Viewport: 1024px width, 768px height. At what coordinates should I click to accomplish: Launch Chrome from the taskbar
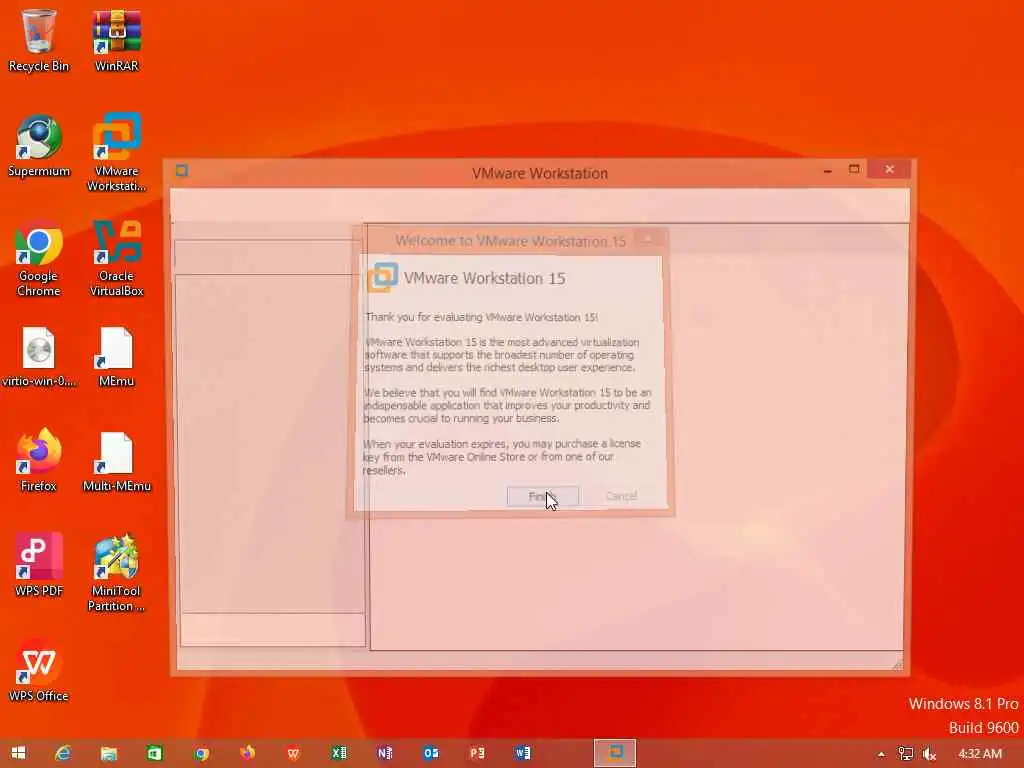[x=201, y=753]
